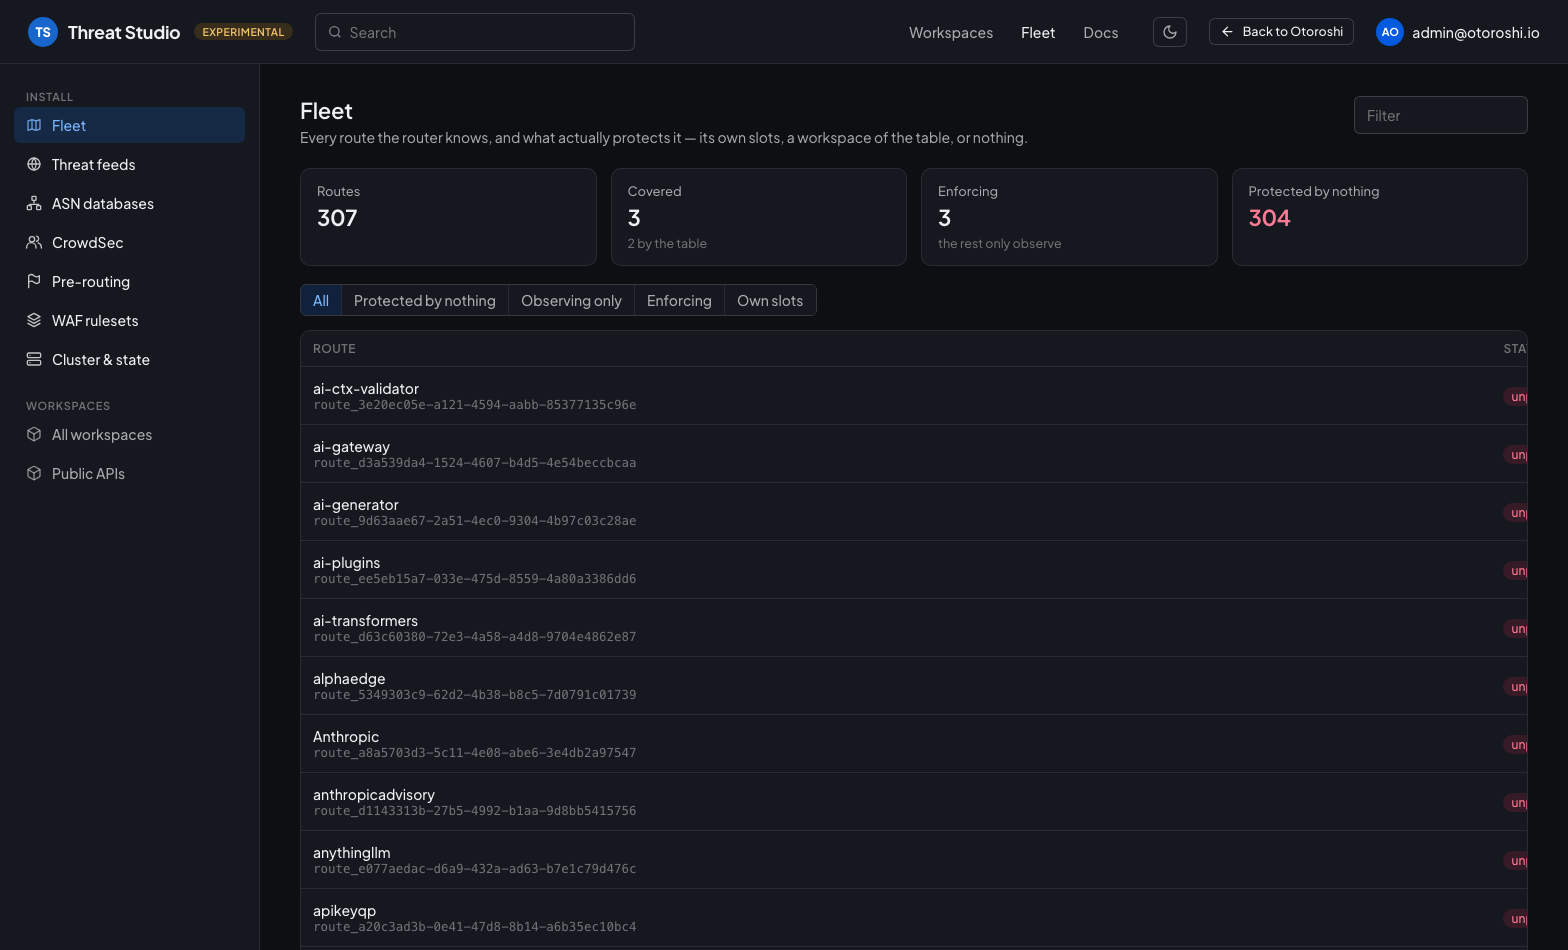Click the ROUTE column header

click(334, 349)
